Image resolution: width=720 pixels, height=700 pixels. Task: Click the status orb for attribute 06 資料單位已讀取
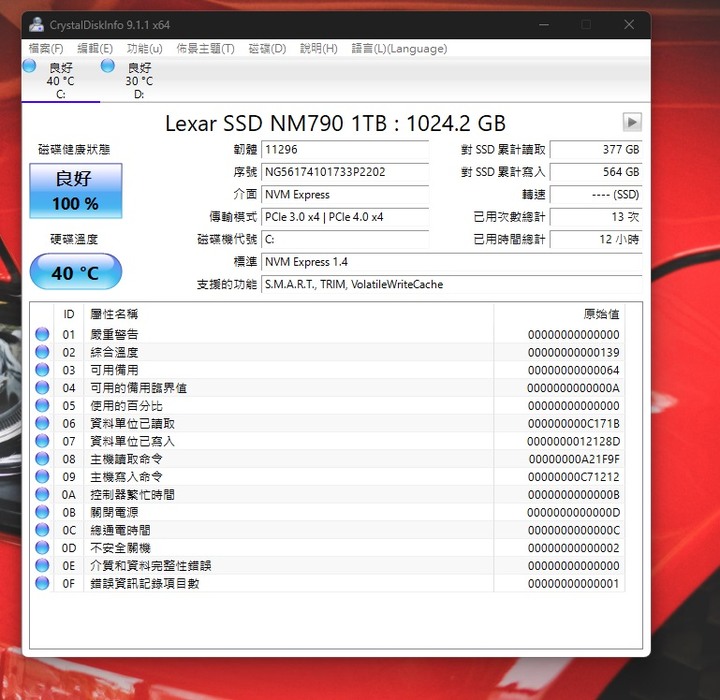[42, 423]
